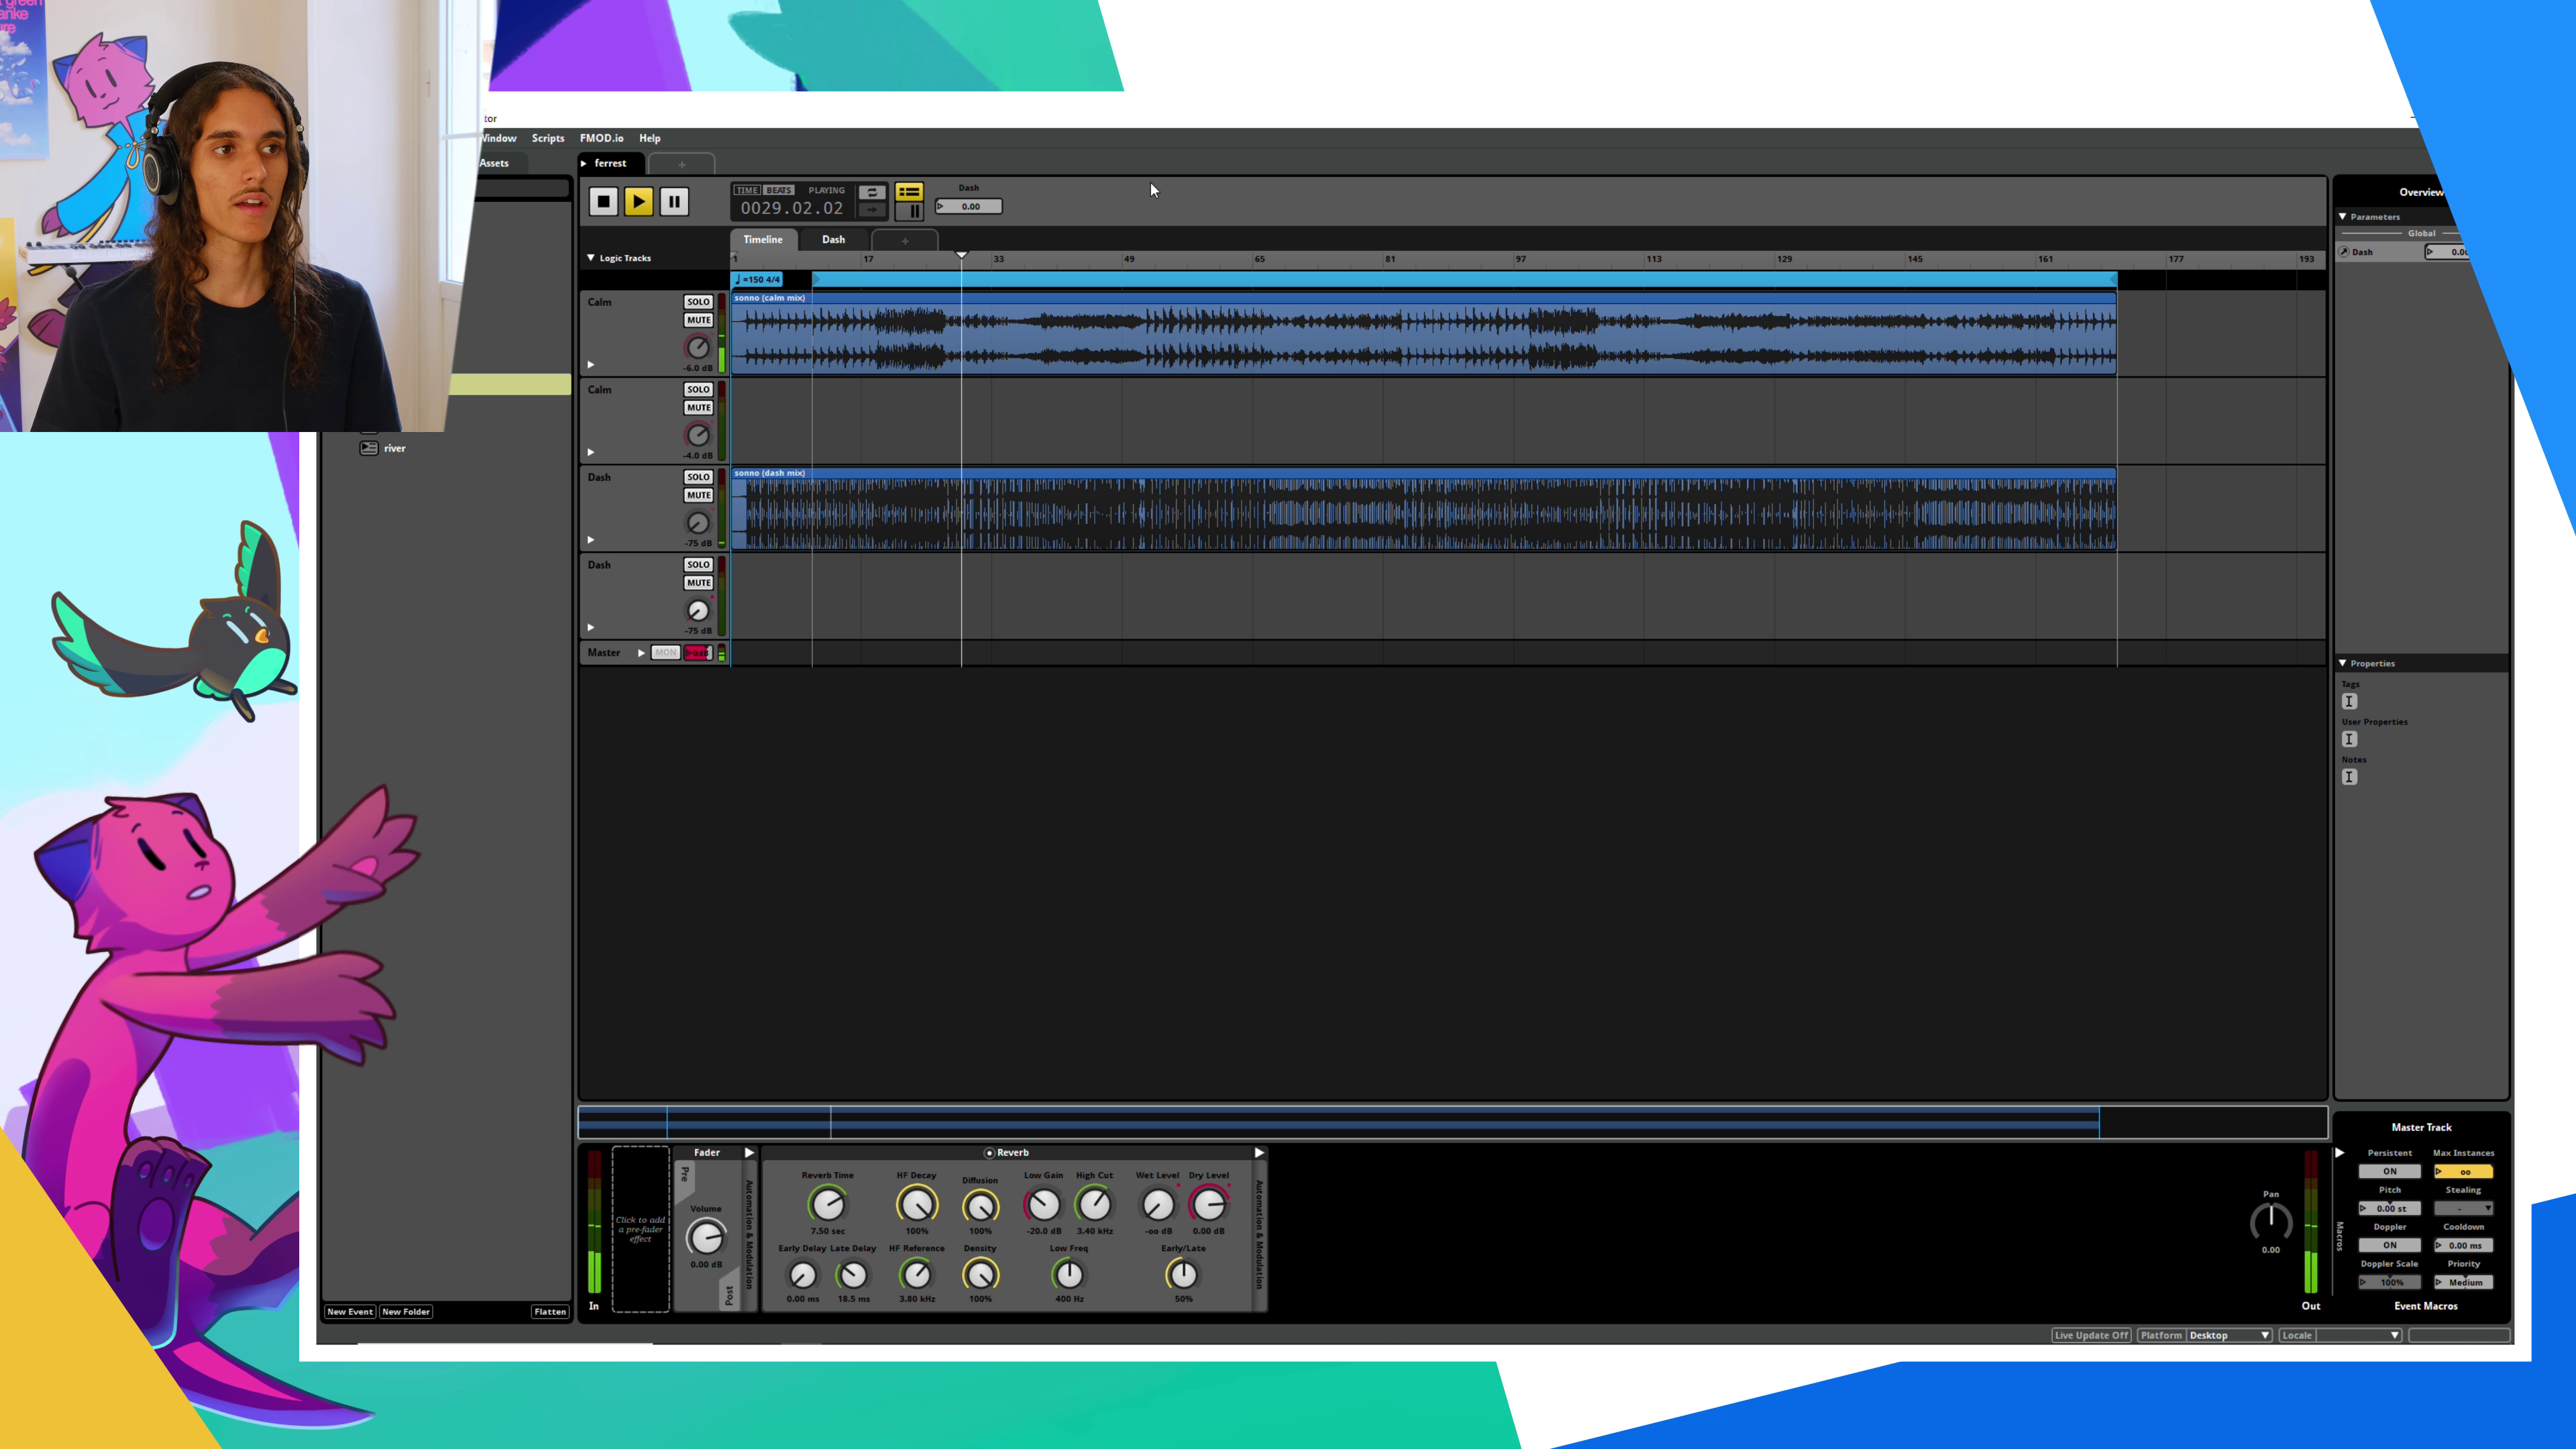Click the Flatten button
The image size is (2576, 1449).
[x=550, y=1312]
